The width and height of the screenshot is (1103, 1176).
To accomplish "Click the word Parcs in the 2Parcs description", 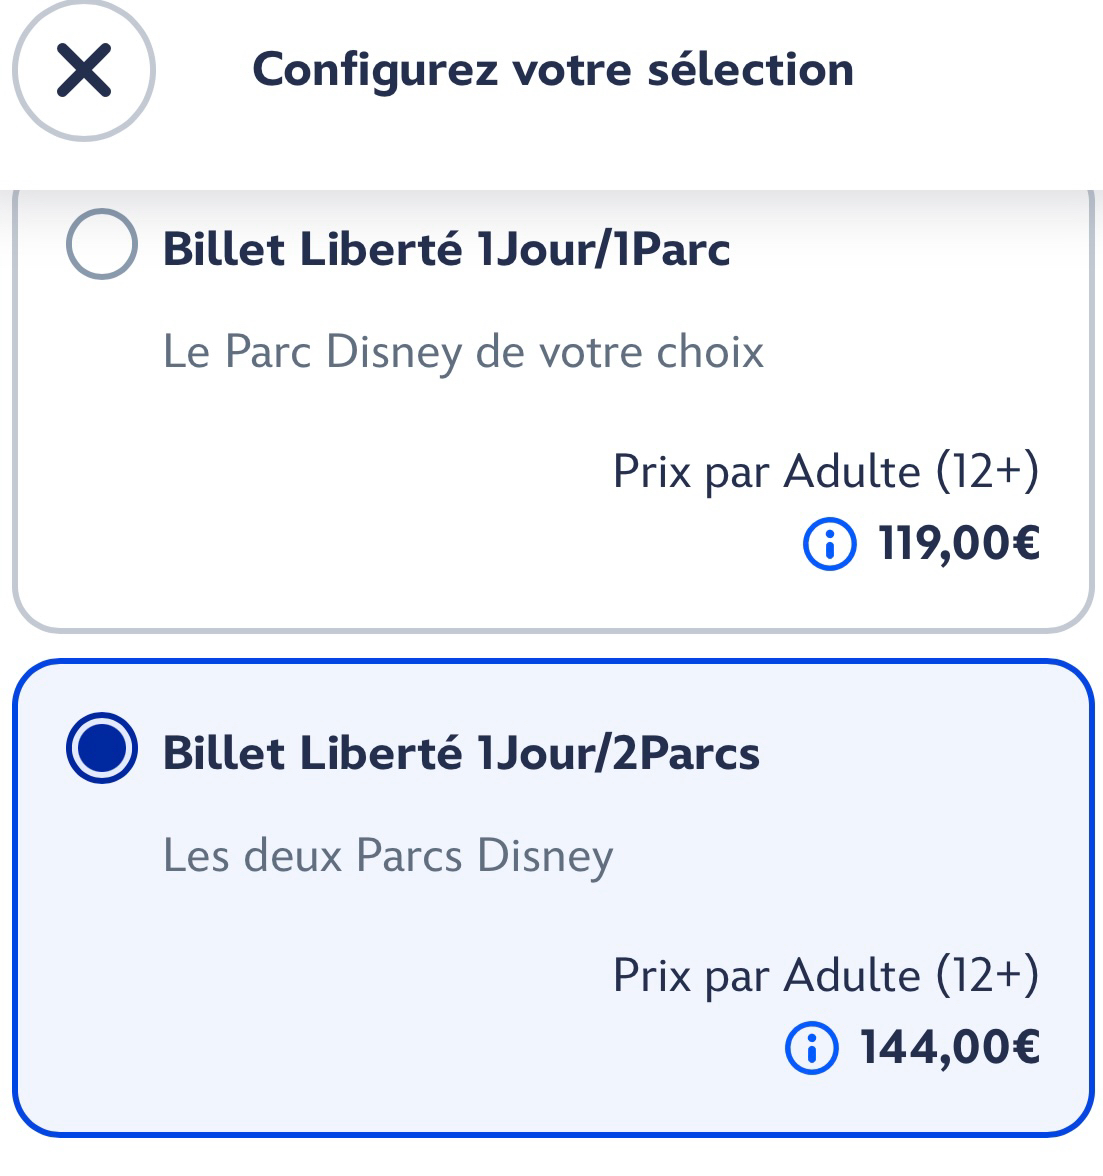I will [x=409, y=856].
